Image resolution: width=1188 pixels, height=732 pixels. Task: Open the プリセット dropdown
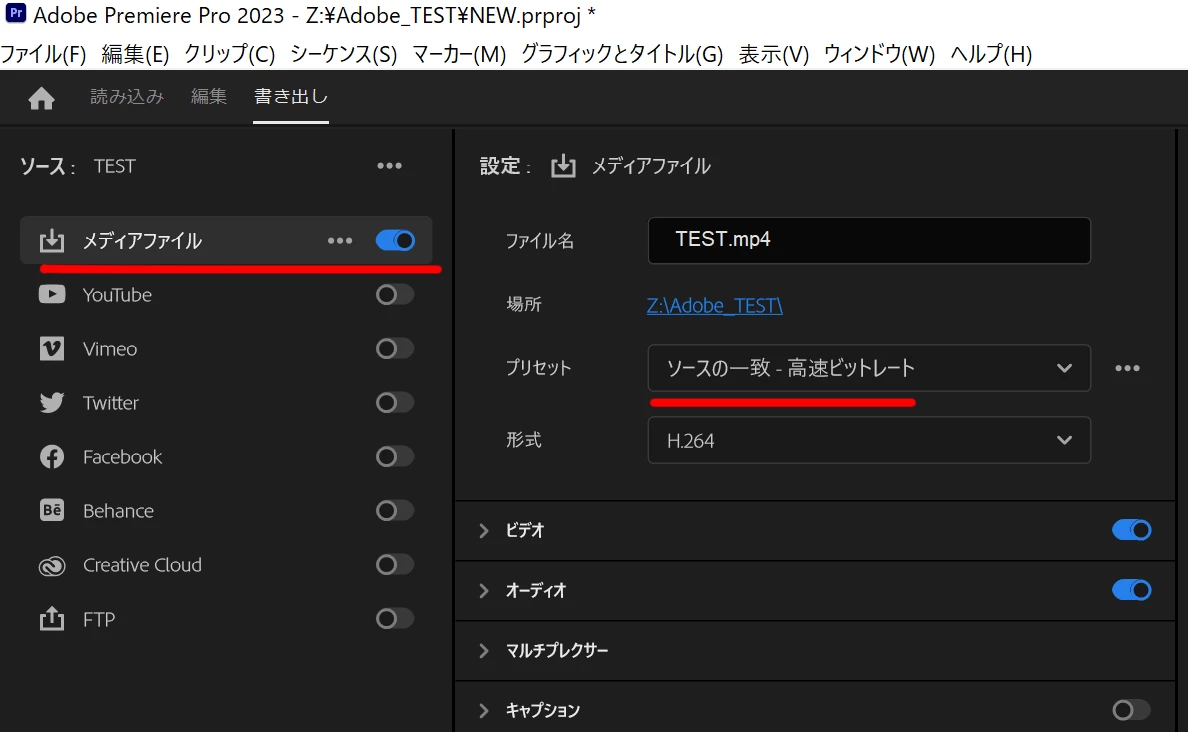tap(869, 368)
